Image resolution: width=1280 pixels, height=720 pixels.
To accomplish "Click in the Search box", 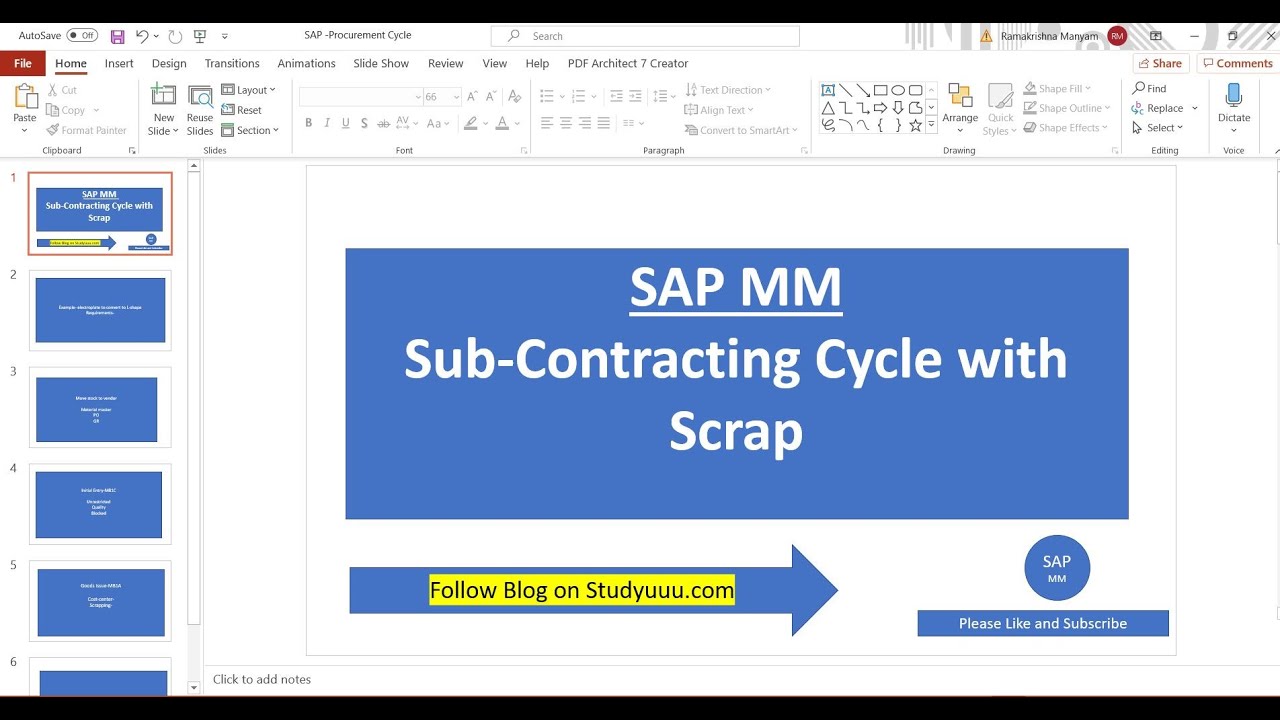I will point(645,36).
